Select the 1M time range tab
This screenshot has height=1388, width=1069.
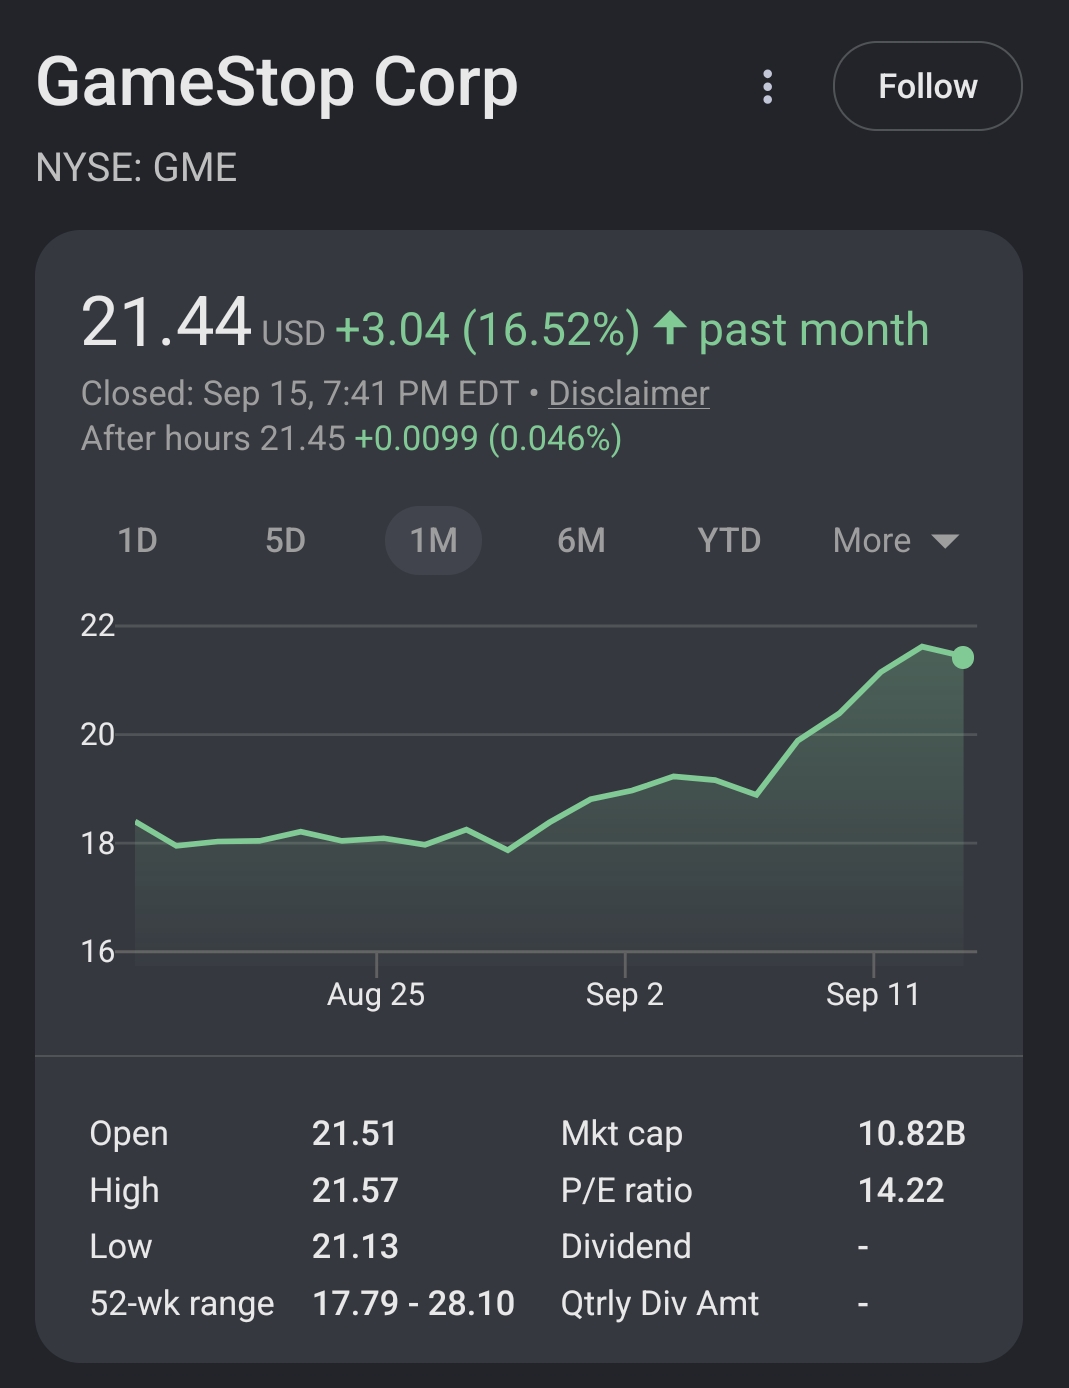pyautogui.click(x=433, y=540)
